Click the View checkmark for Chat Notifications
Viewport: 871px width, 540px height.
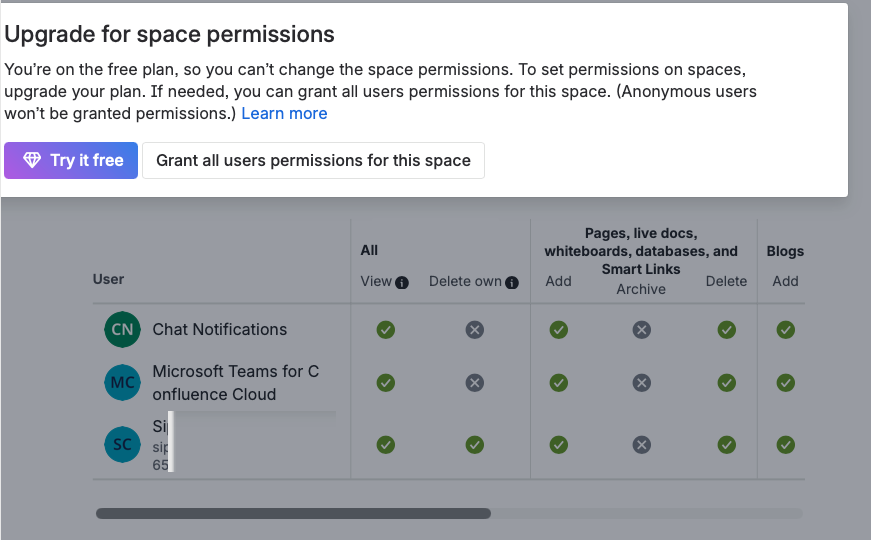click(x=386, y=330)
